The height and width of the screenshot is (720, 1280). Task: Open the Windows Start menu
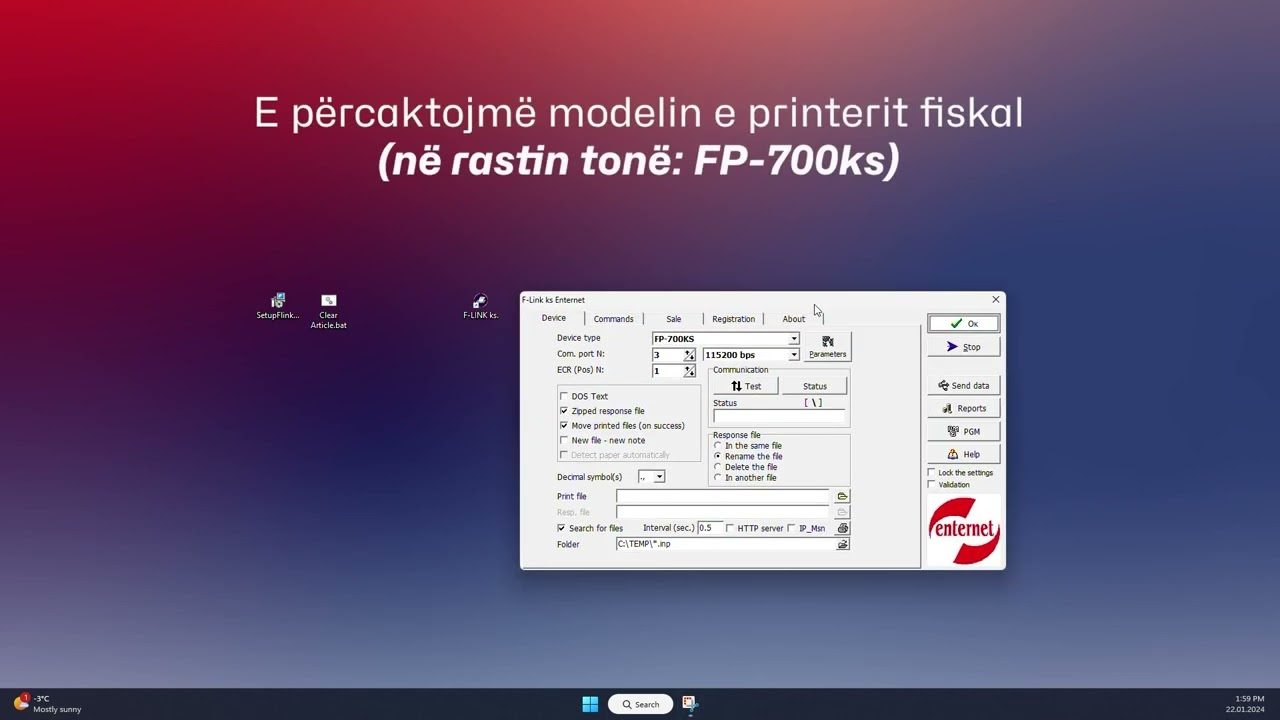pyautogui.click(x=590, y=704)
